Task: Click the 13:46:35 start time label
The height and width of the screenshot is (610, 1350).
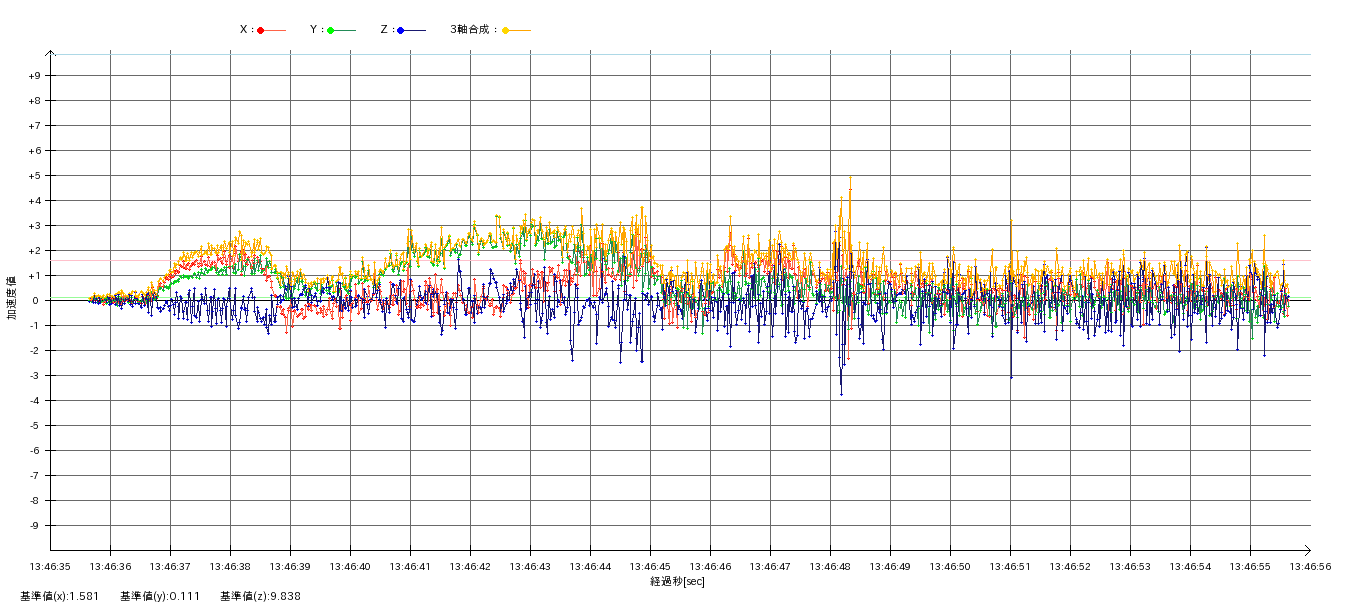Action: coord(51,567)
